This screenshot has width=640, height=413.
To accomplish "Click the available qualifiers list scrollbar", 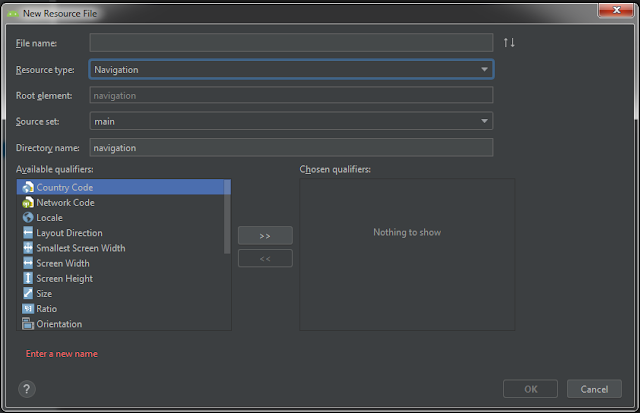I will [227, 217].
